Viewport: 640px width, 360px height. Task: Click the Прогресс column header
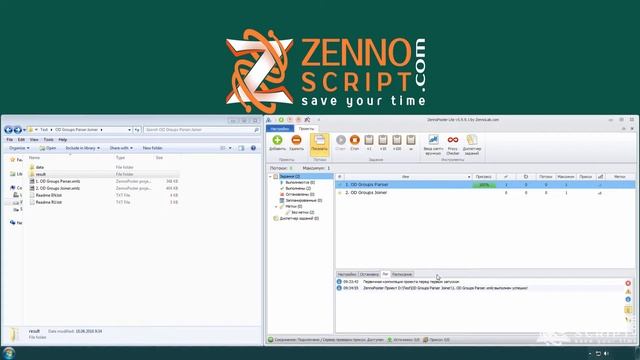(x=484, y=177)
